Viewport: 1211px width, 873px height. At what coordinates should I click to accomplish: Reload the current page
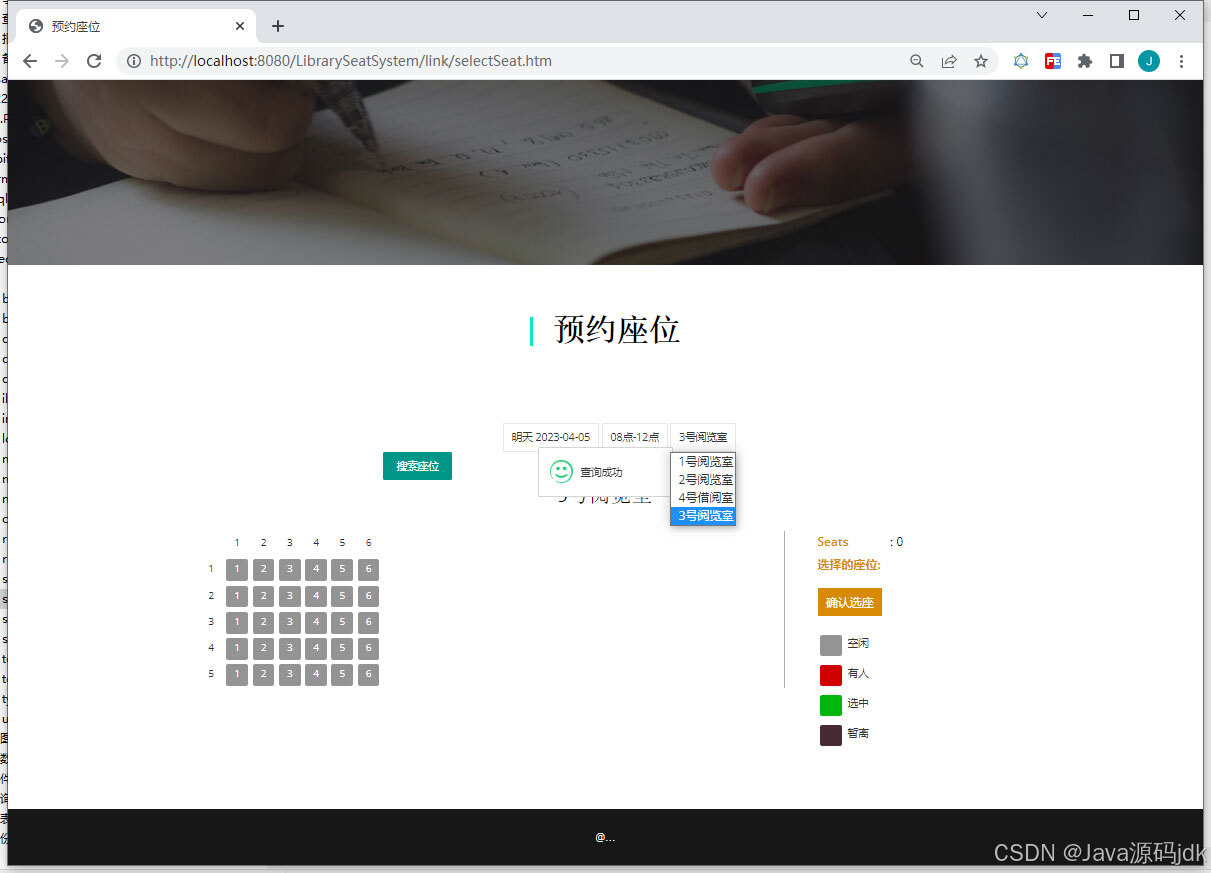[x=94, y=61]
